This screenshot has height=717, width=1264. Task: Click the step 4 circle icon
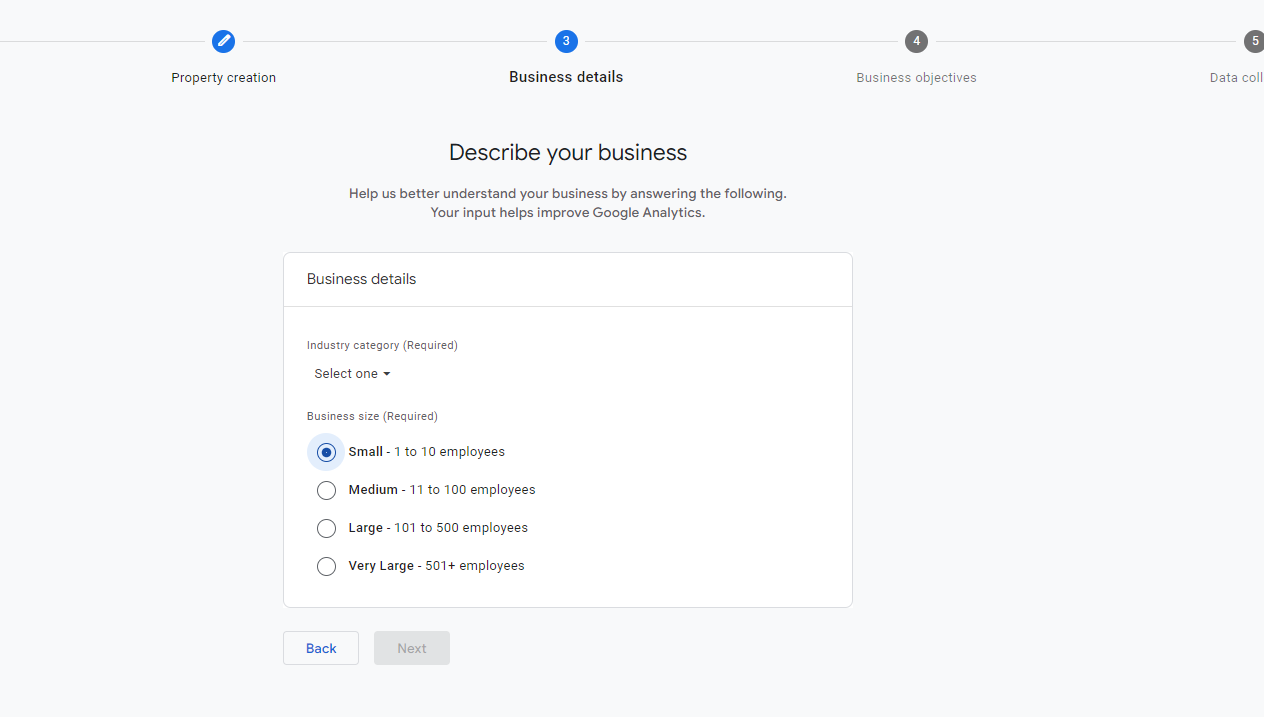(916, 41)
